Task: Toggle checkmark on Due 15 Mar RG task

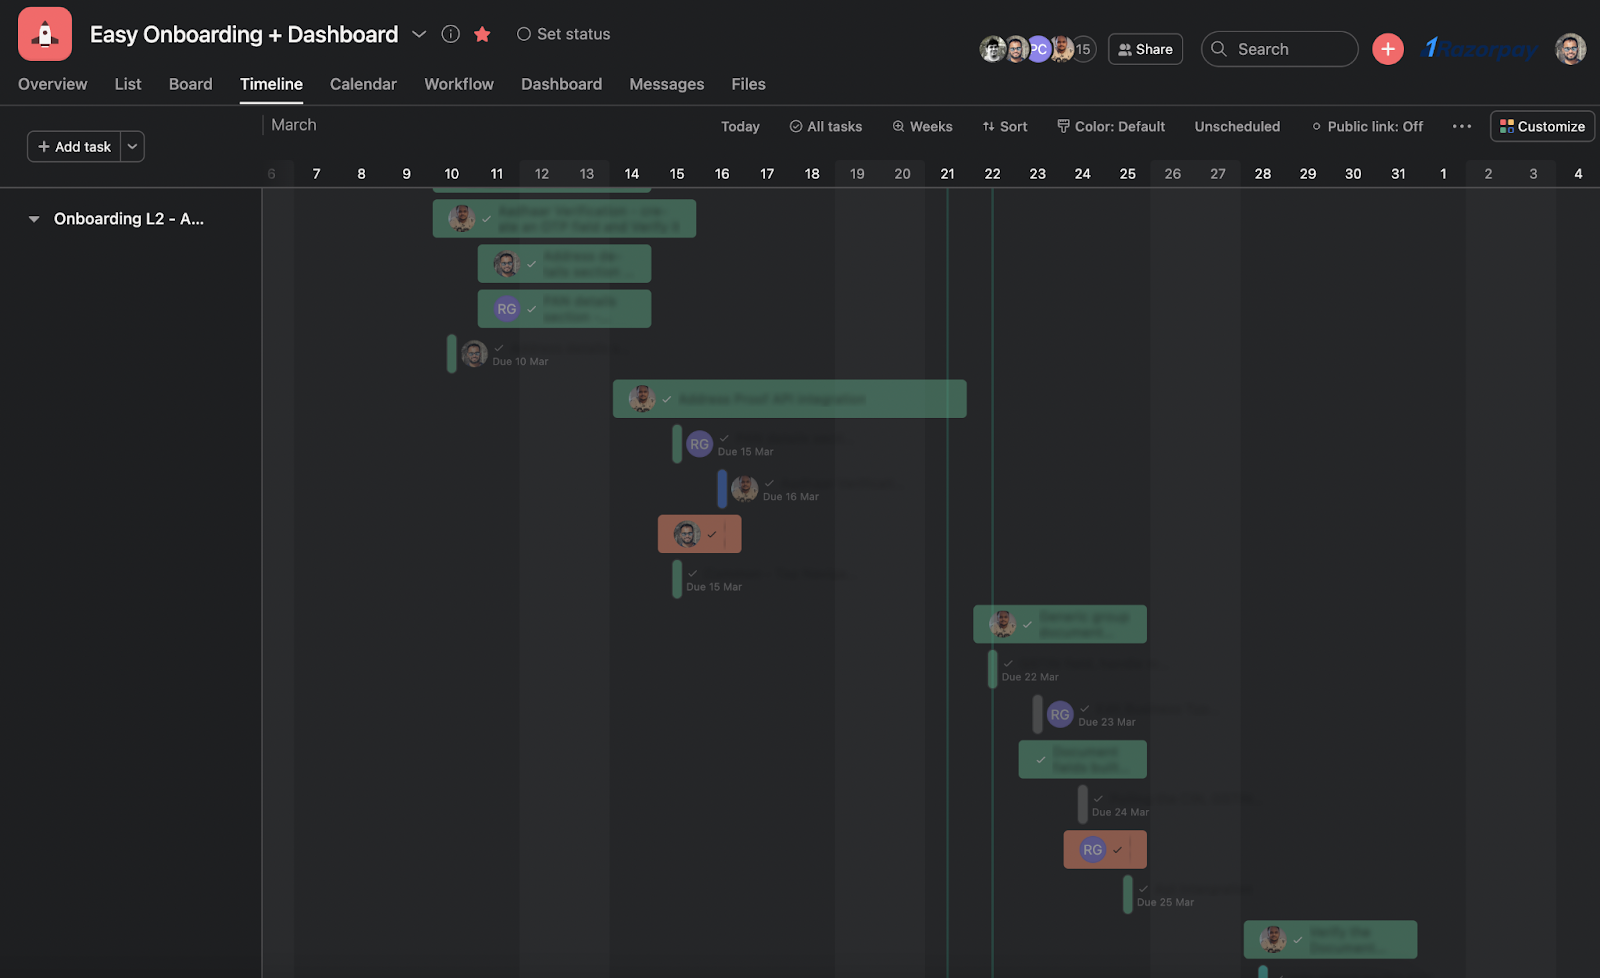Action: [724, 437]
